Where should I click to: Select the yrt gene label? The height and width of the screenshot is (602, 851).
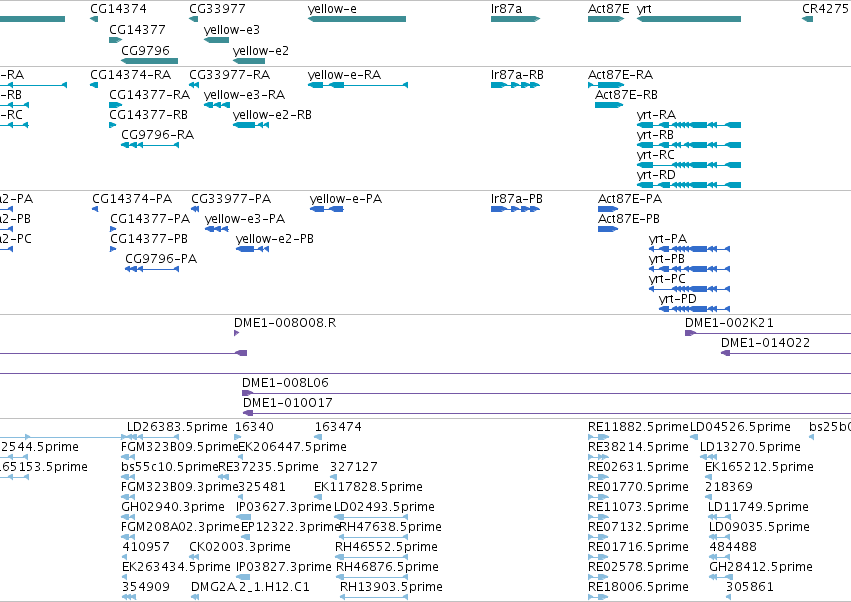[x=644, y=9]
